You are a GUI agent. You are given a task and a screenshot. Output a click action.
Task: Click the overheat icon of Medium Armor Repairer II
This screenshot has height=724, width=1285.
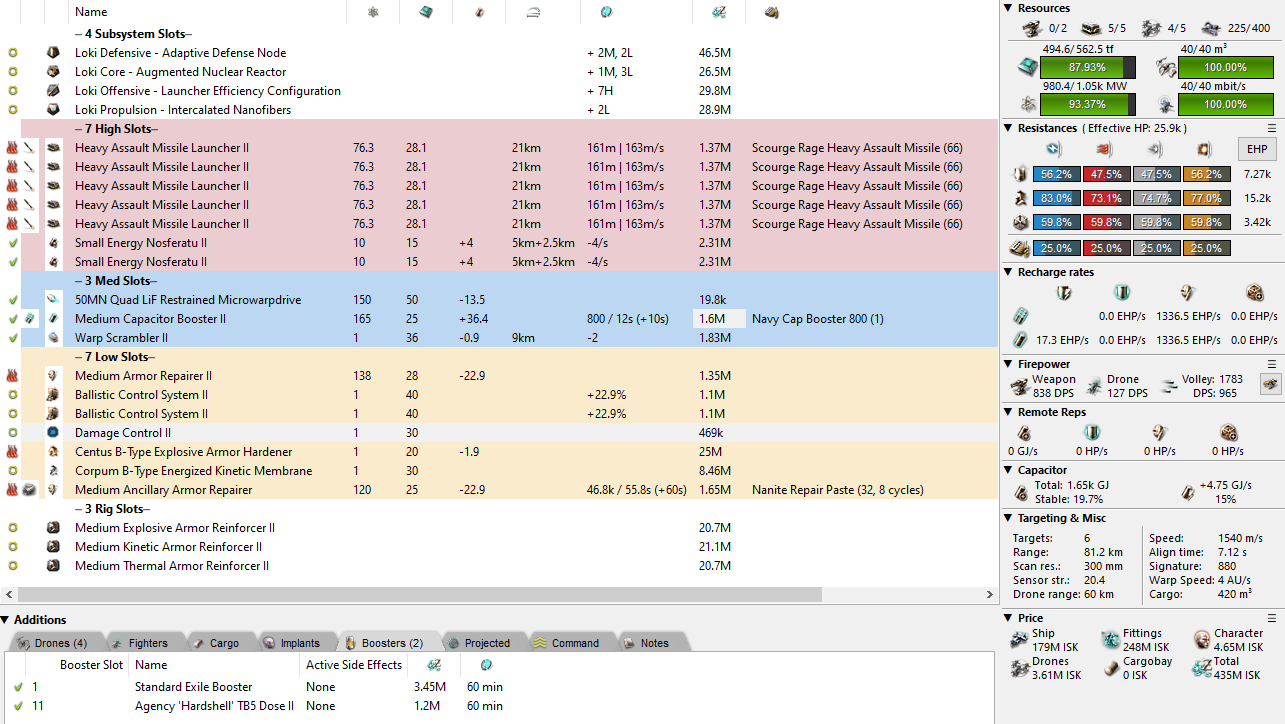pyautogui.click(x=12, y=376)
